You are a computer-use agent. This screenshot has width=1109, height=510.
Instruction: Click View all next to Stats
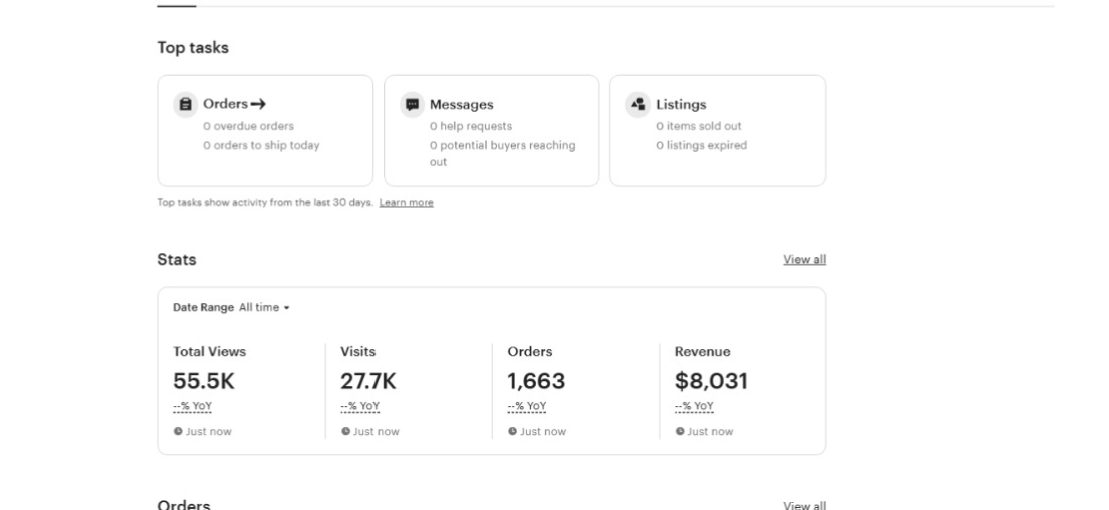pos(804,260)
